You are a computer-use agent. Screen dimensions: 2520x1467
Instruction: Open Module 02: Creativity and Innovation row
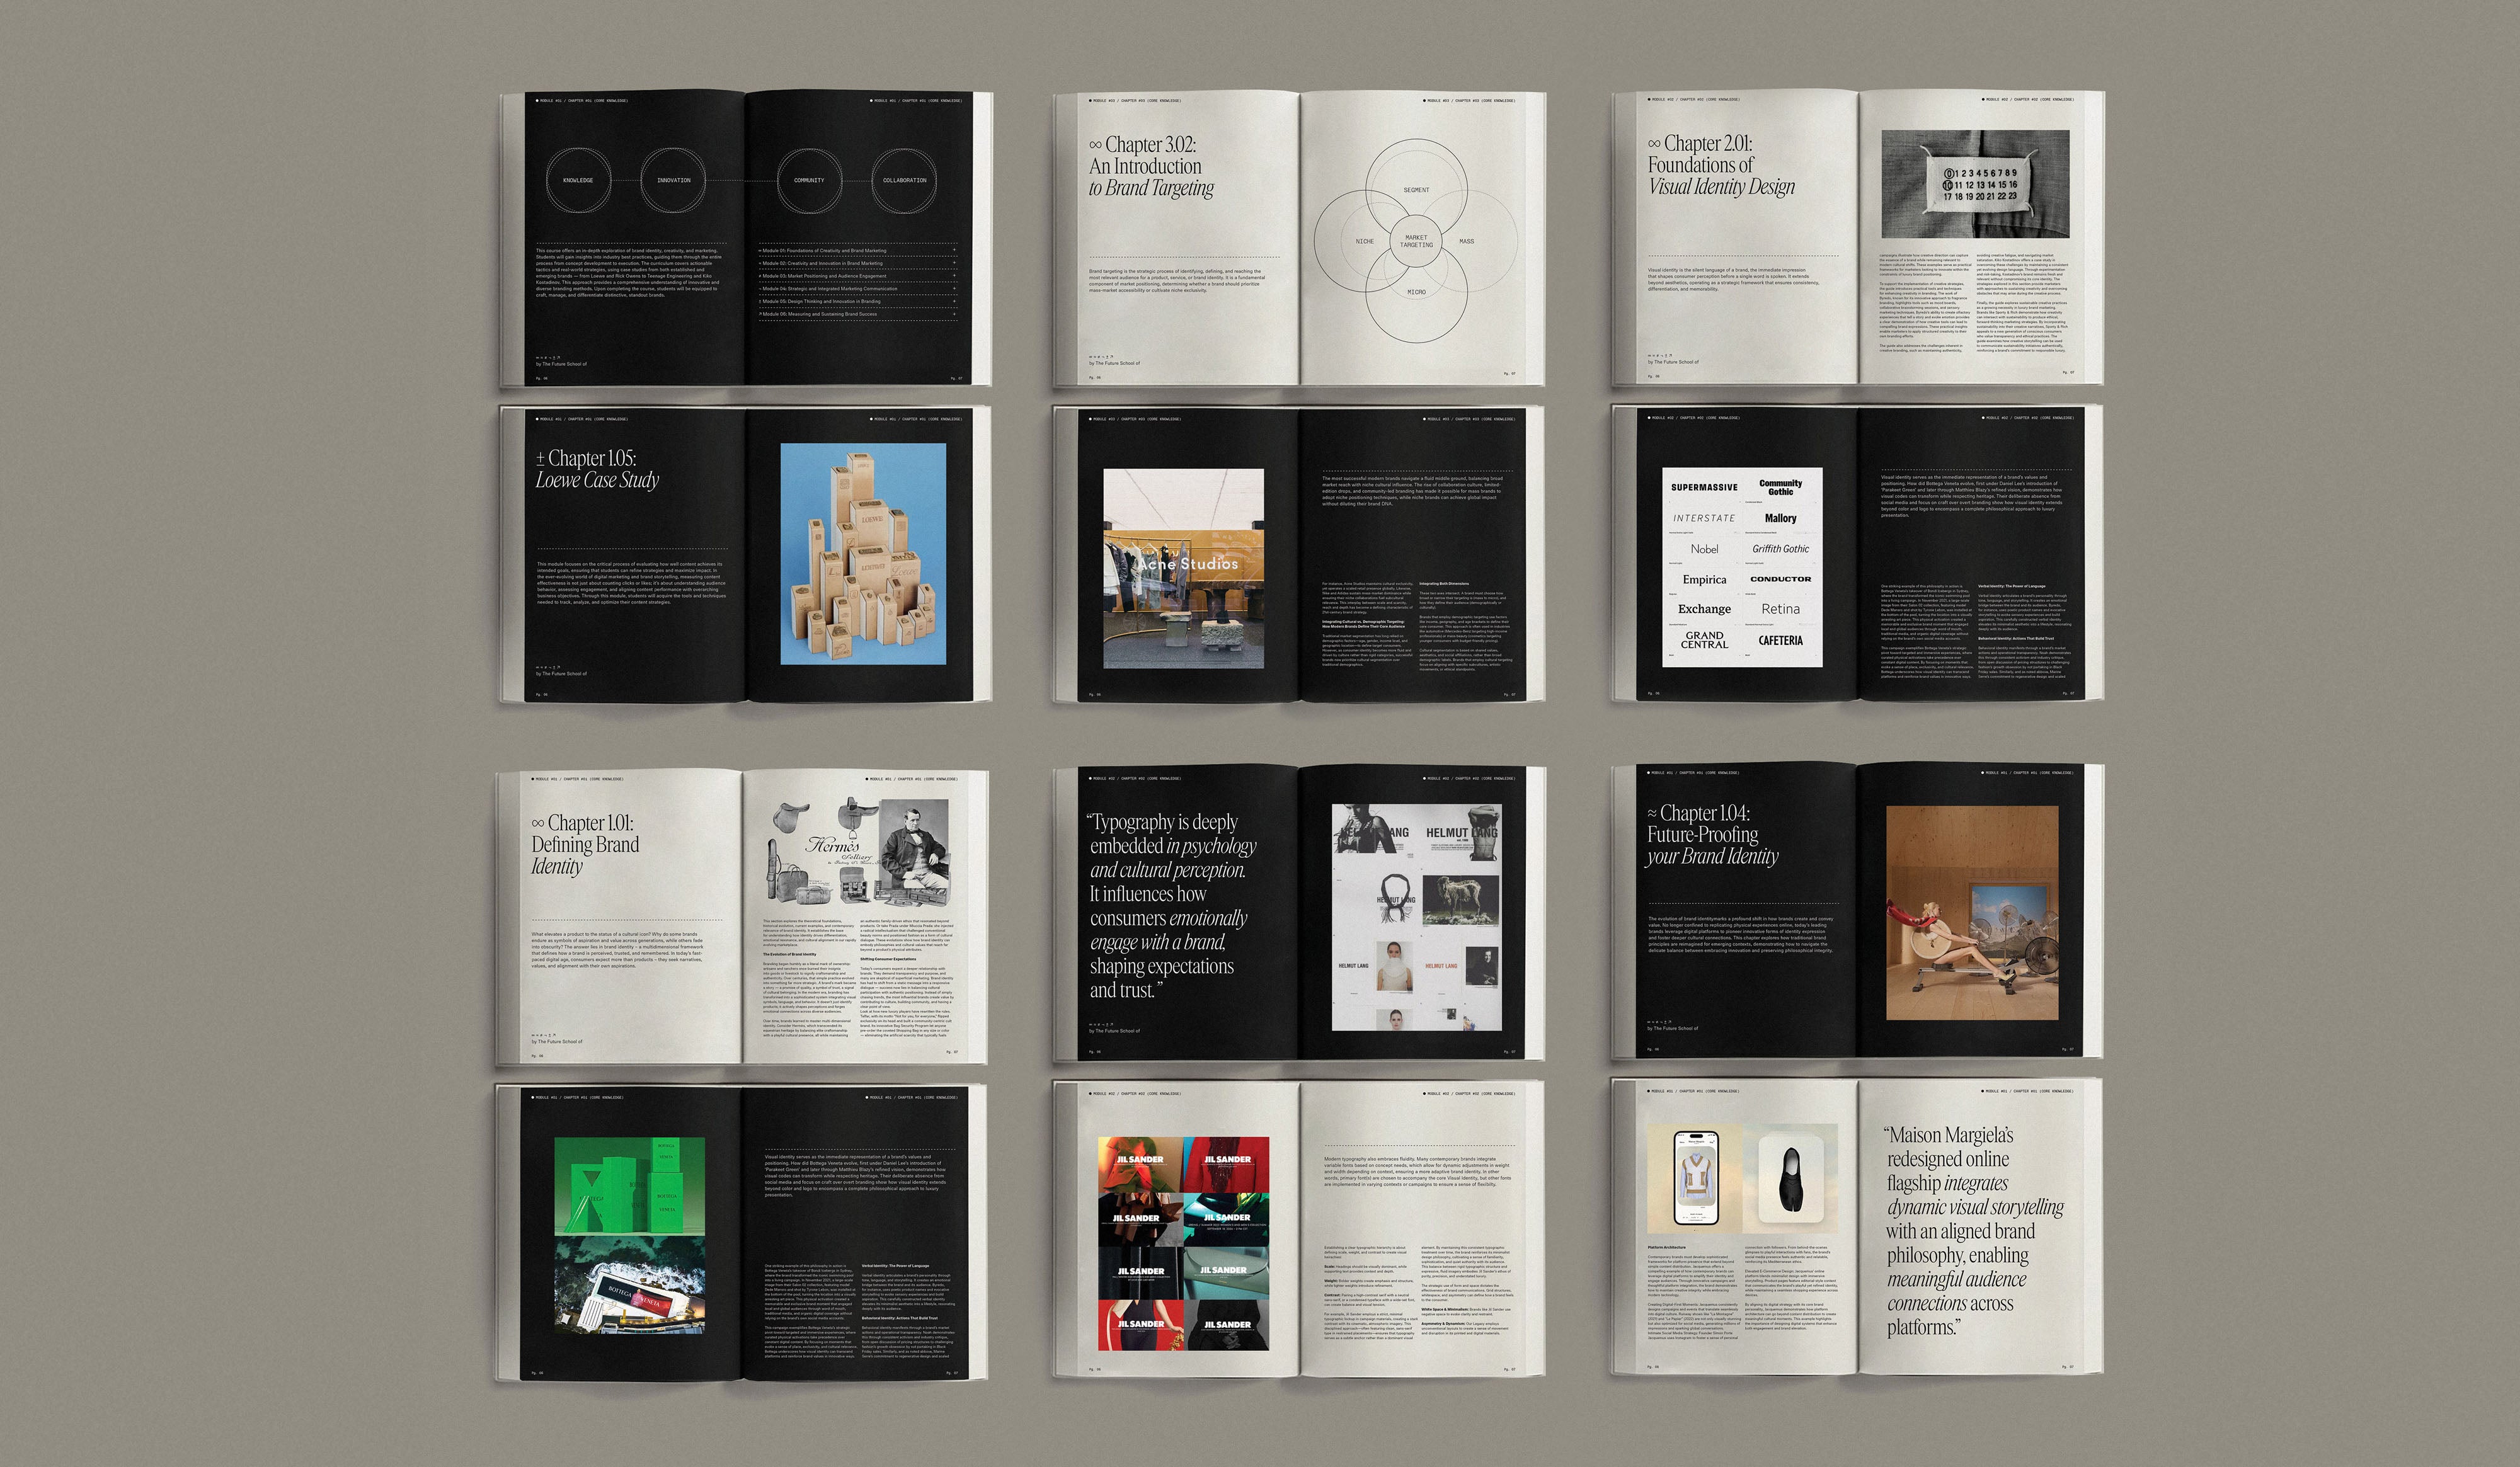click(x=822, y=263)
